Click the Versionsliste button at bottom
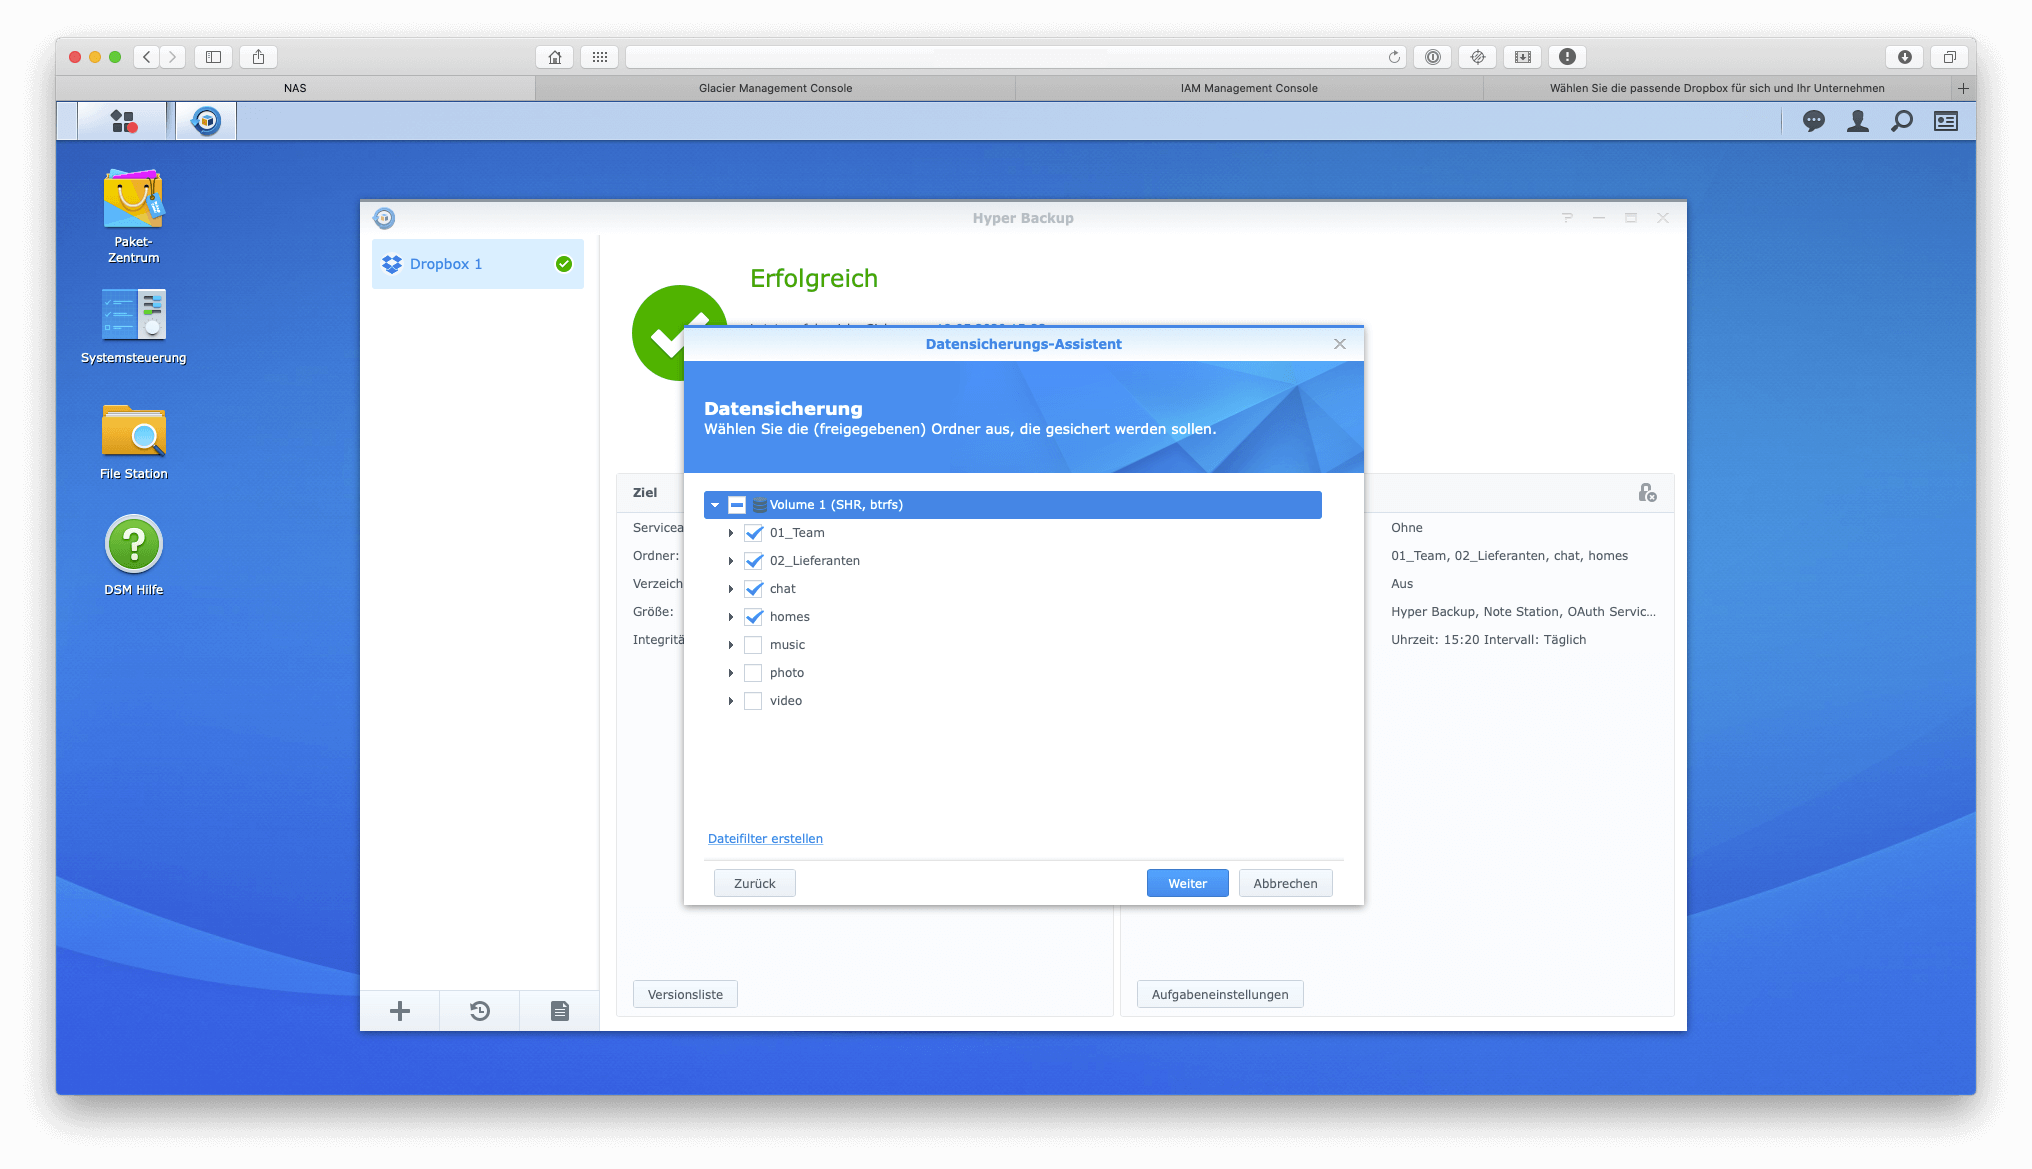 pyautogui.click(x=685, y=993)
